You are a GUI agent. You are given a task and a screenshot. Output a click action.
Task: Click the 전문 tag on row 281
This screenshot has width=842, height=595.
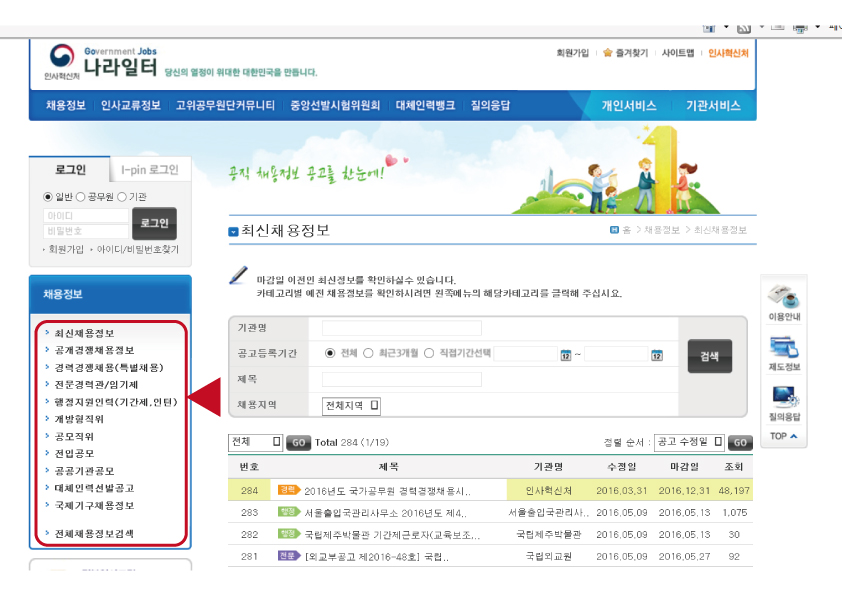pos(289,555)
